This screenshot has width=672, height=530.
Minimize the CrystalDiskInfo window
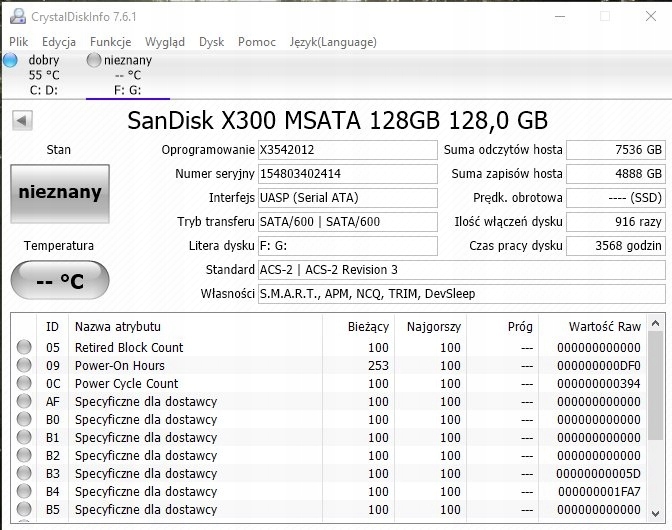[x=560, y=17]
